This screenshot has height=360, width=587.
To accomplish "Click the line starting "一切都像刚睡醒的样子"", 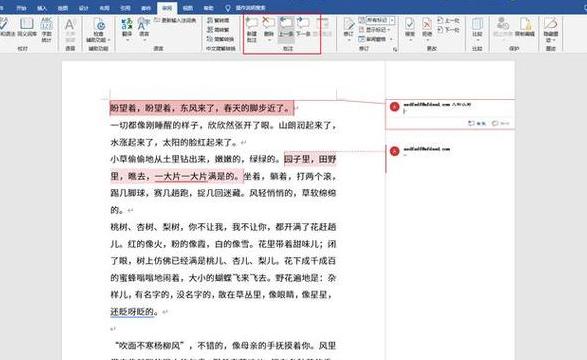I will pos(223,125).
